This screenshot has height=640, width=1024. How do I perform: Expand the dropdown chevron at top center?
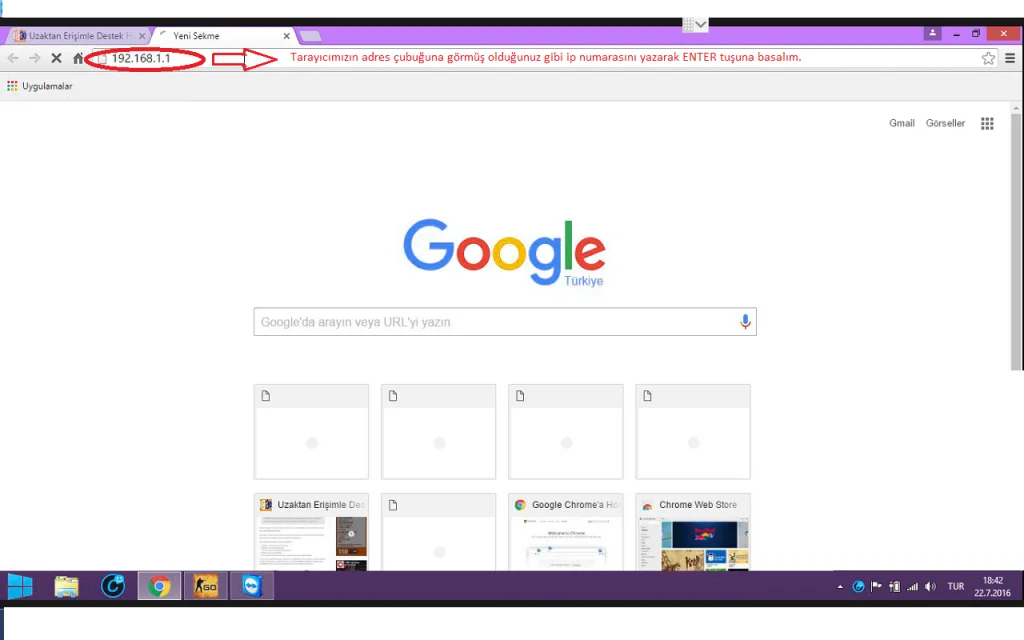(701, 24)
